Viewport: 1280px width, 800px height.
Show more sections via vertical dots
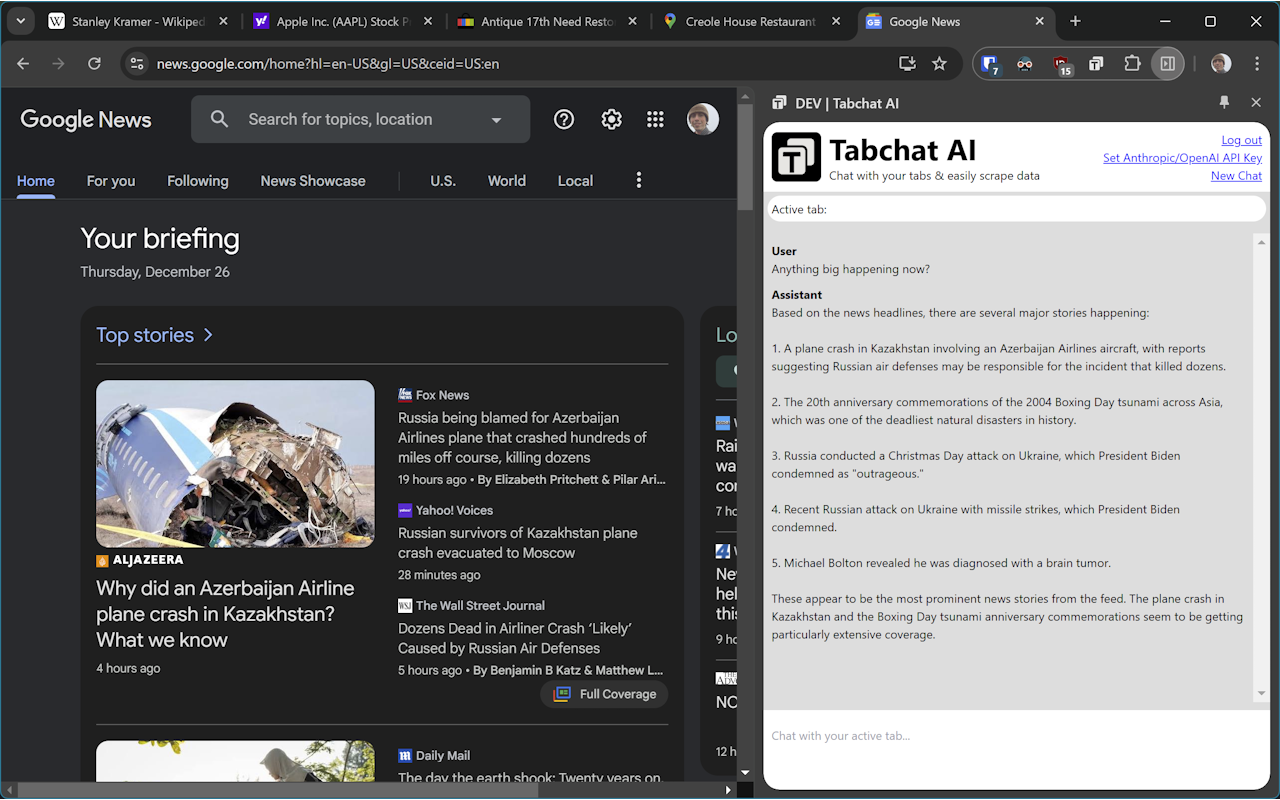(639, 180)
